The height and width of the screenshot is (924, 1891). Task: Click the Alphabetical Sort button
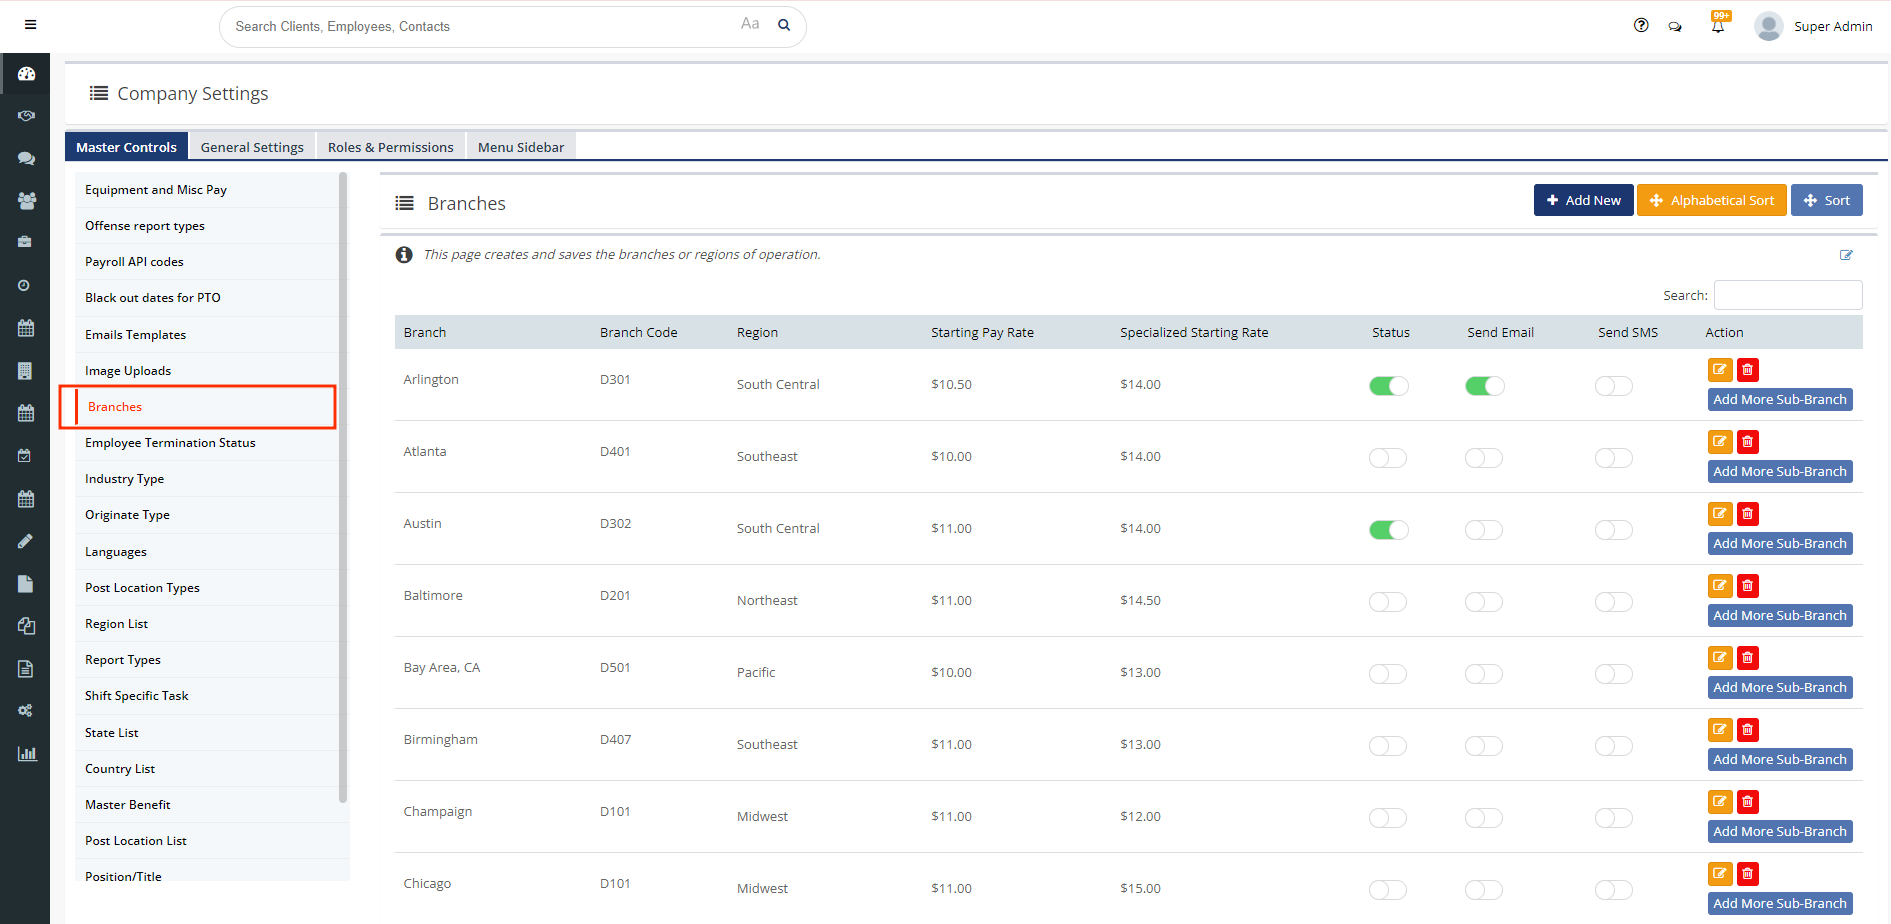pos(1711,200)
